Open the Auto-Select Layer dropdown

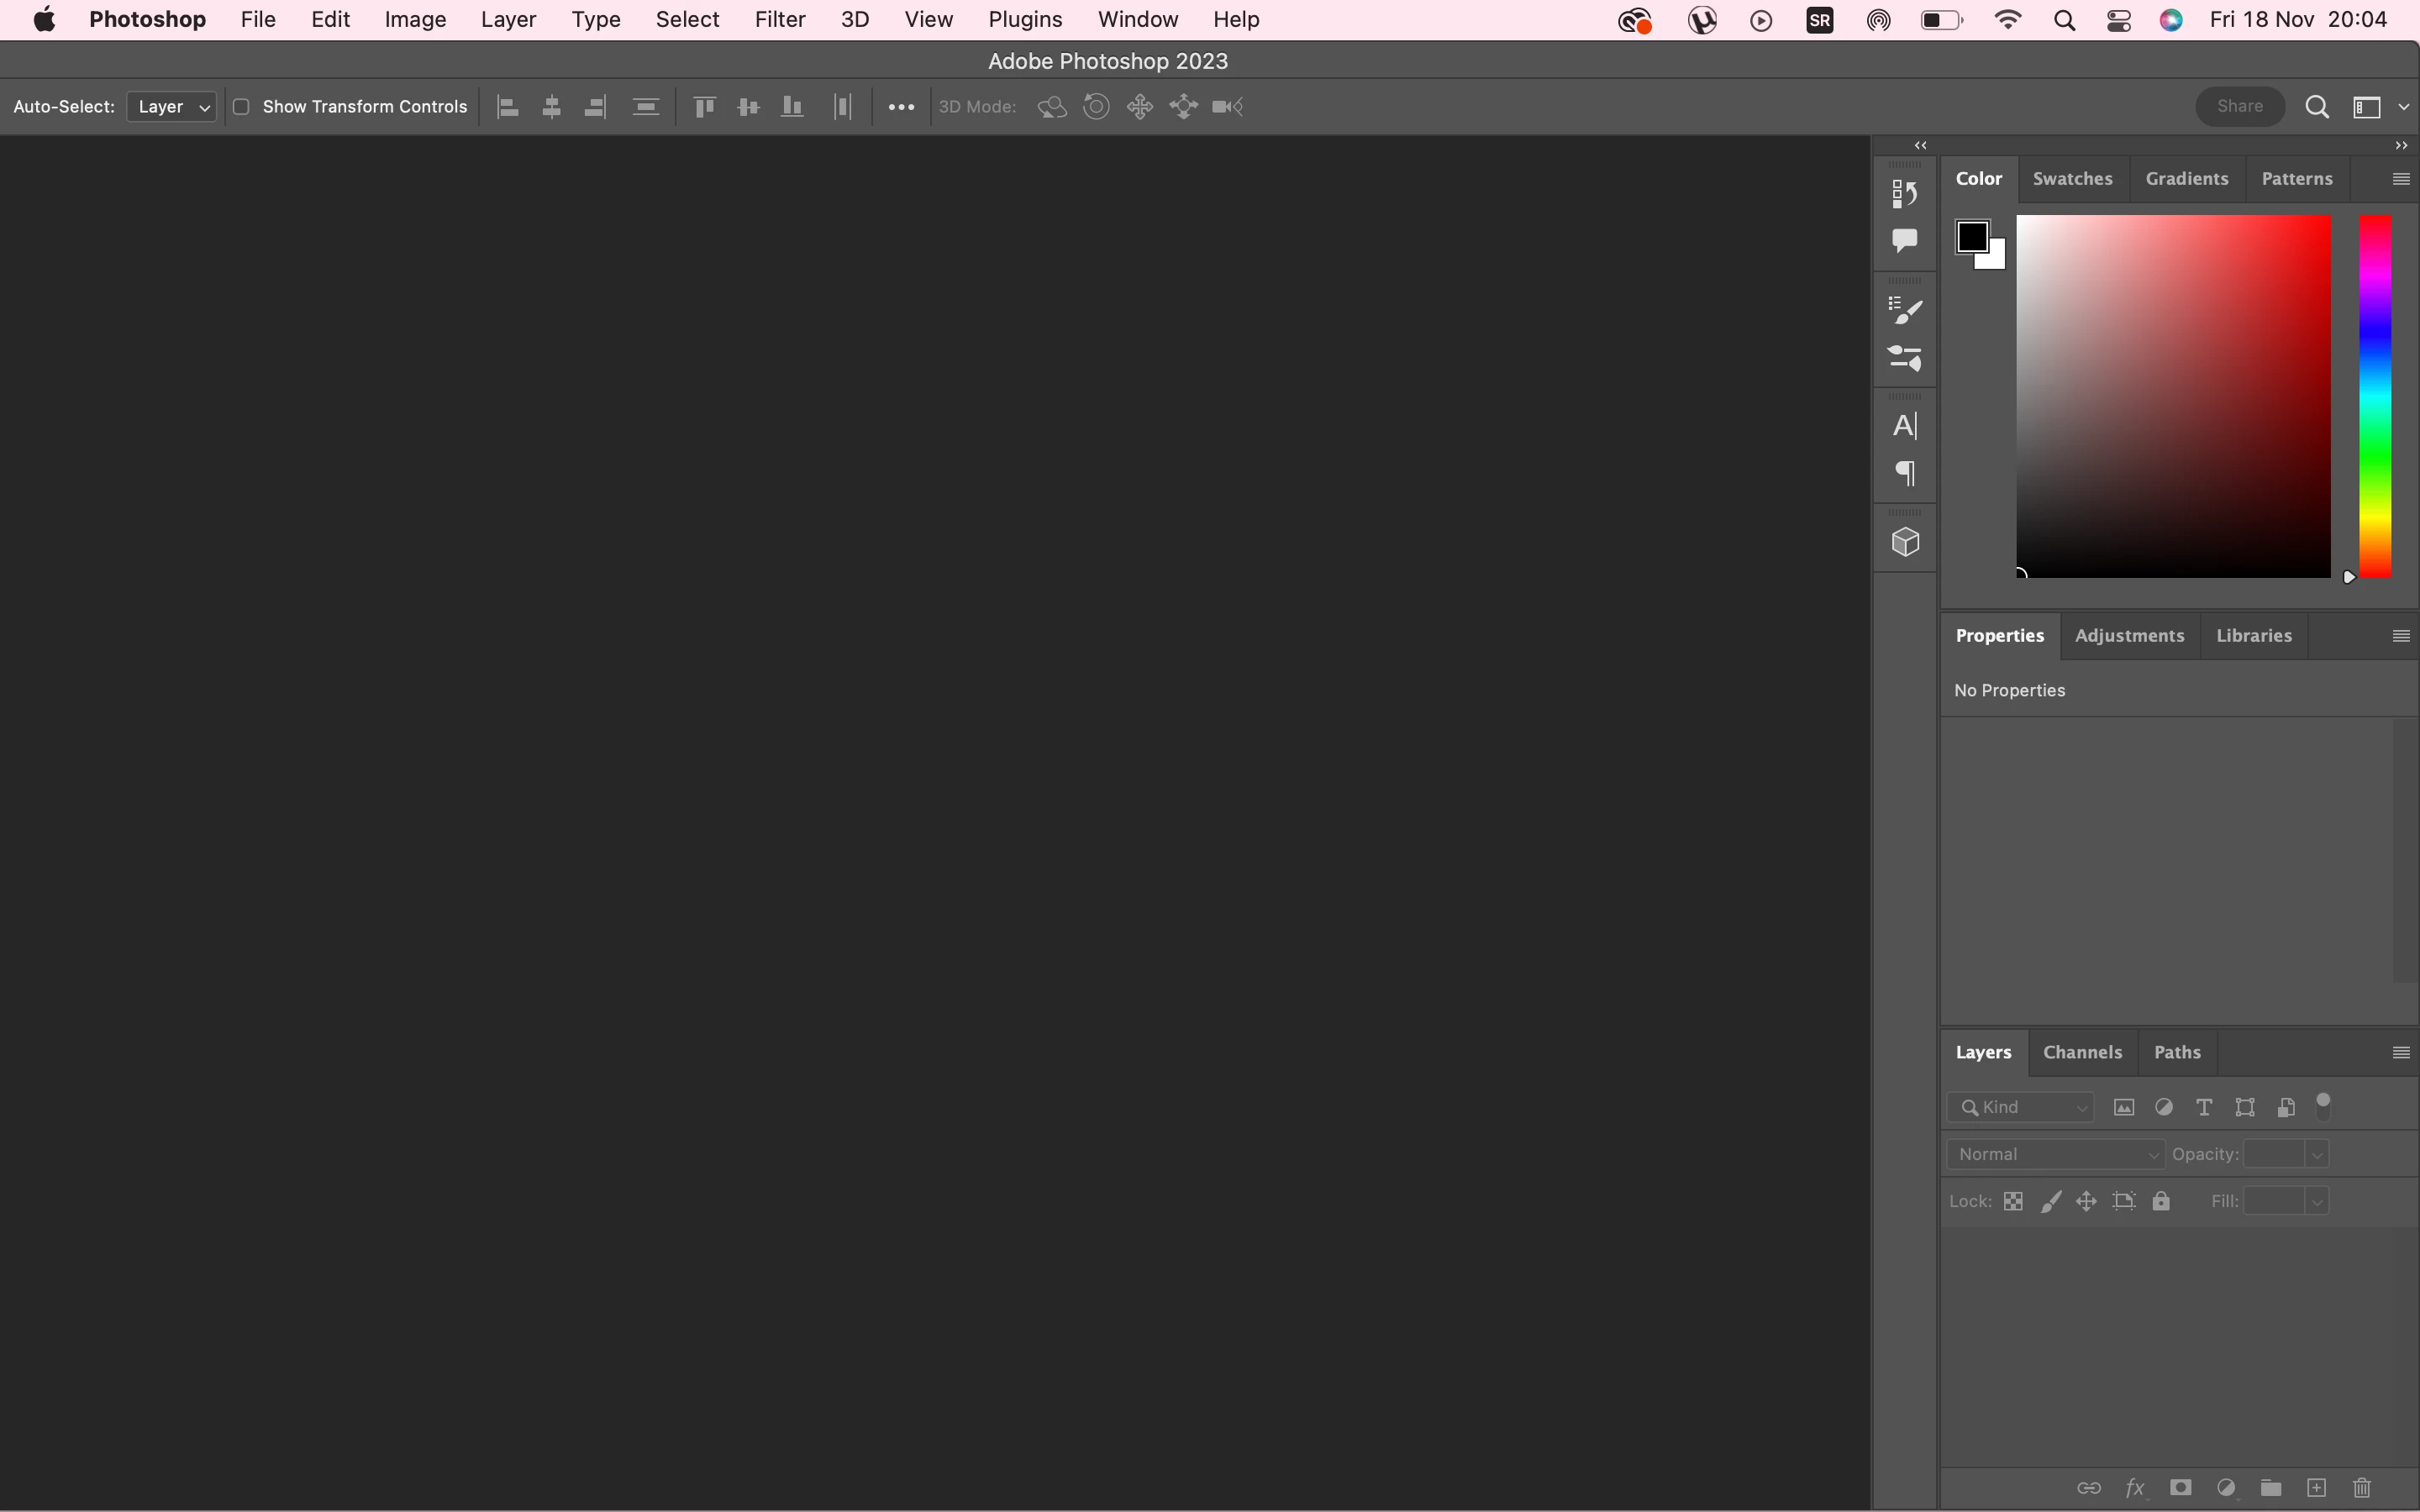coord(172,107)
